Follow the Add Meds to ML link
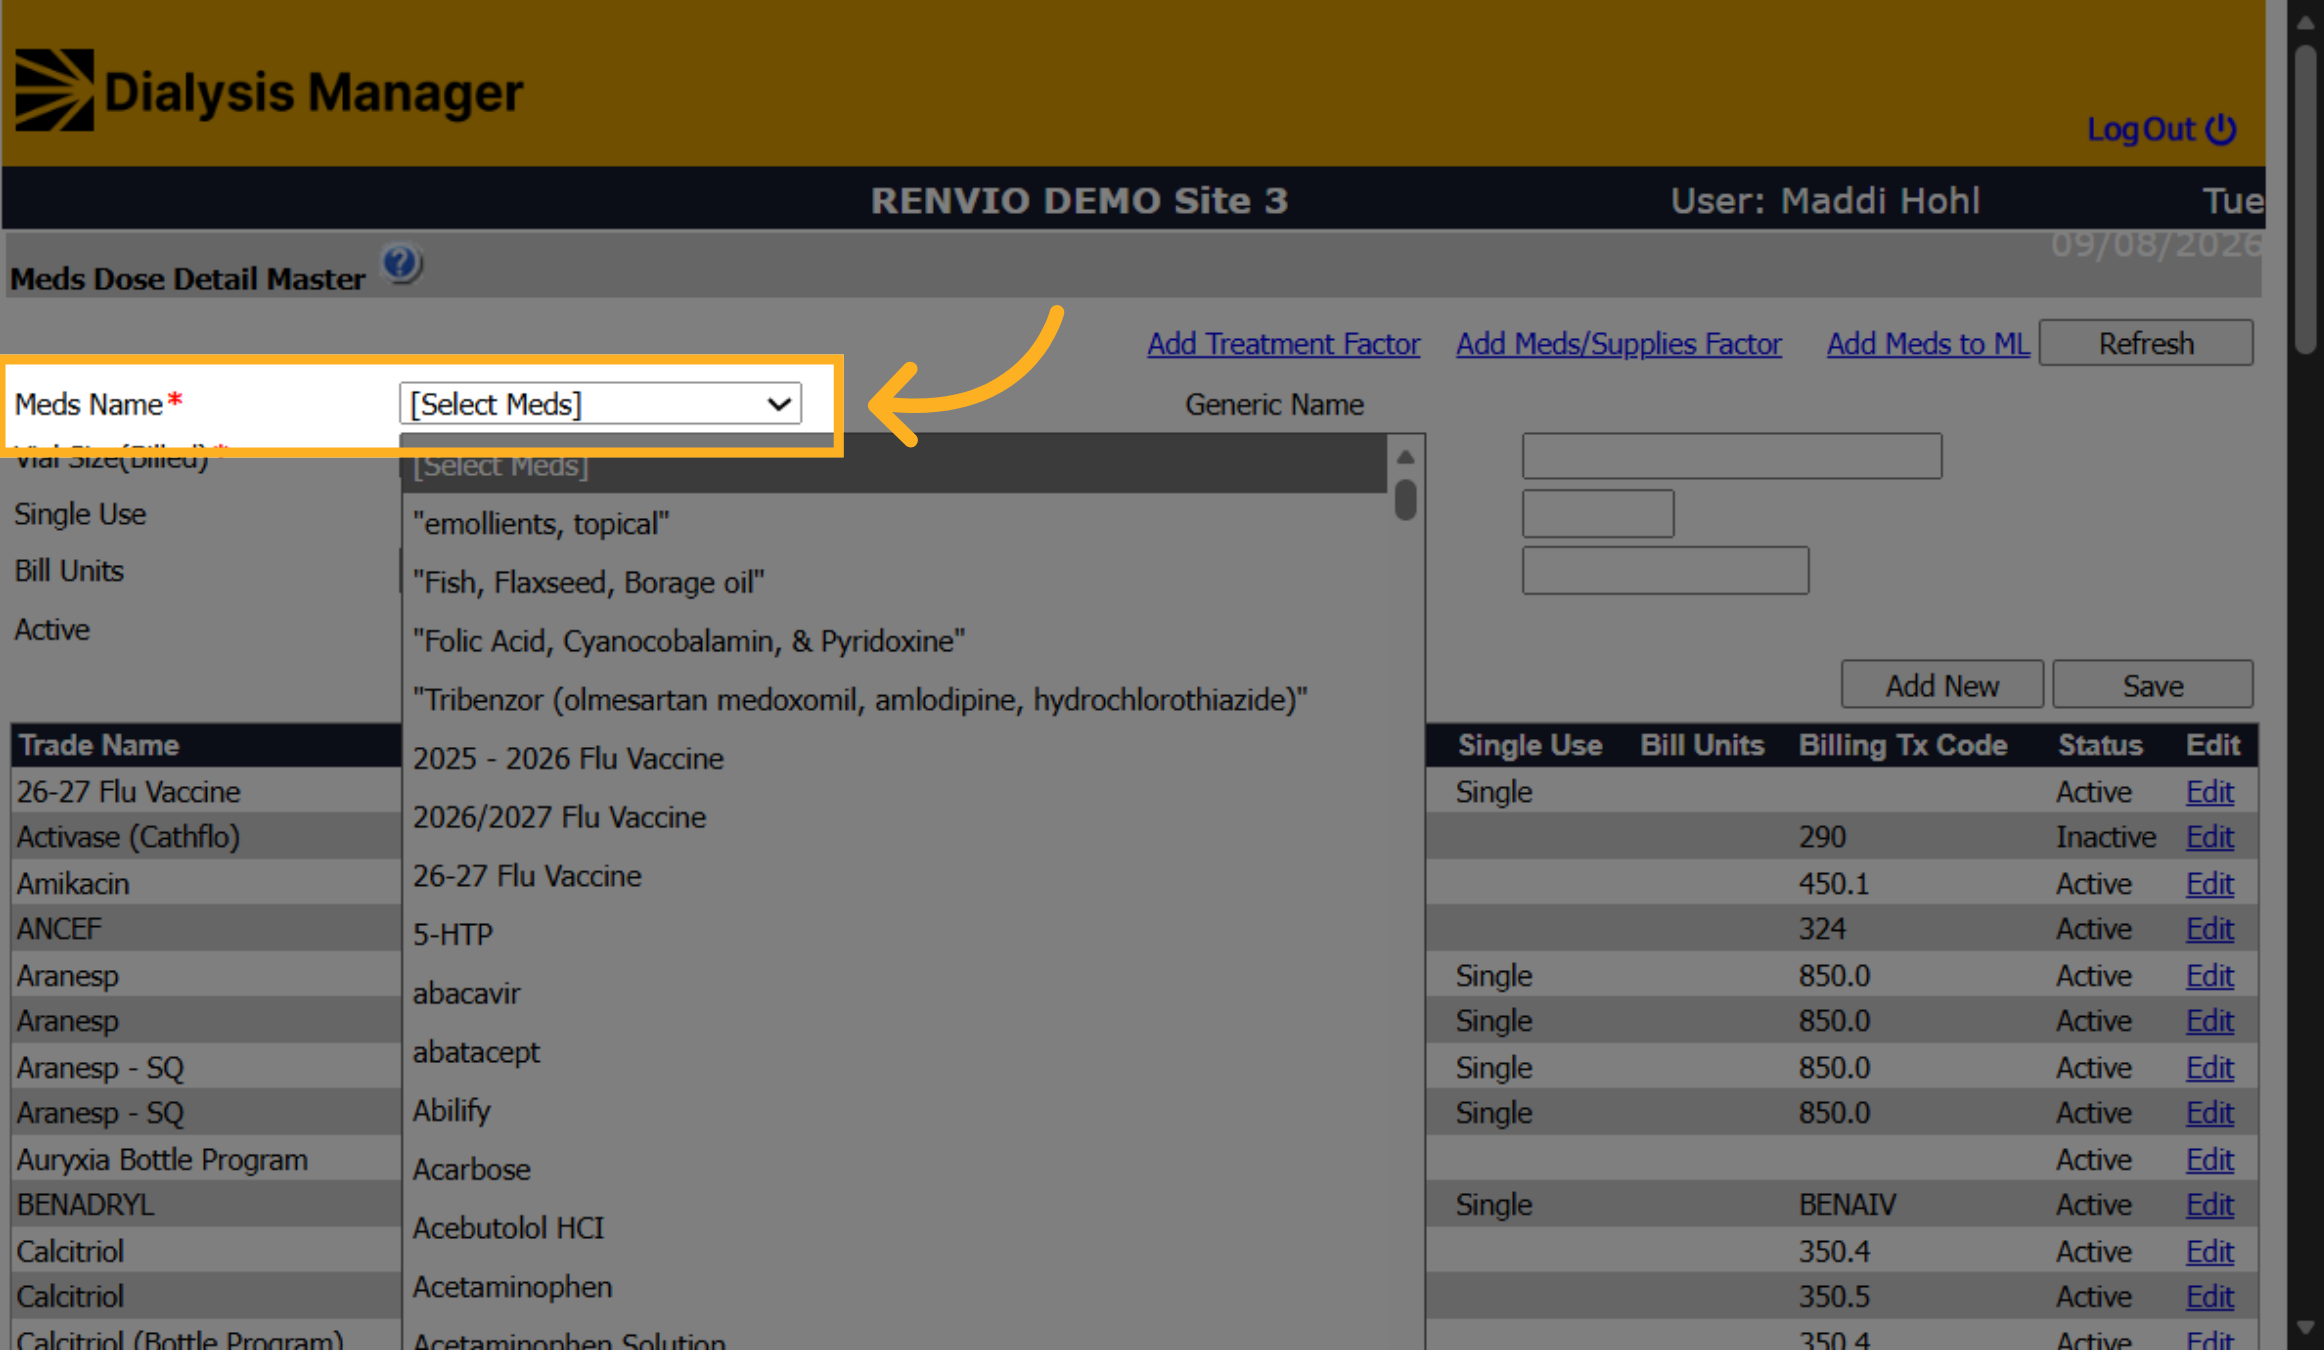This screenshot has height=1350, width=2324. click(x=1927, y=344)
